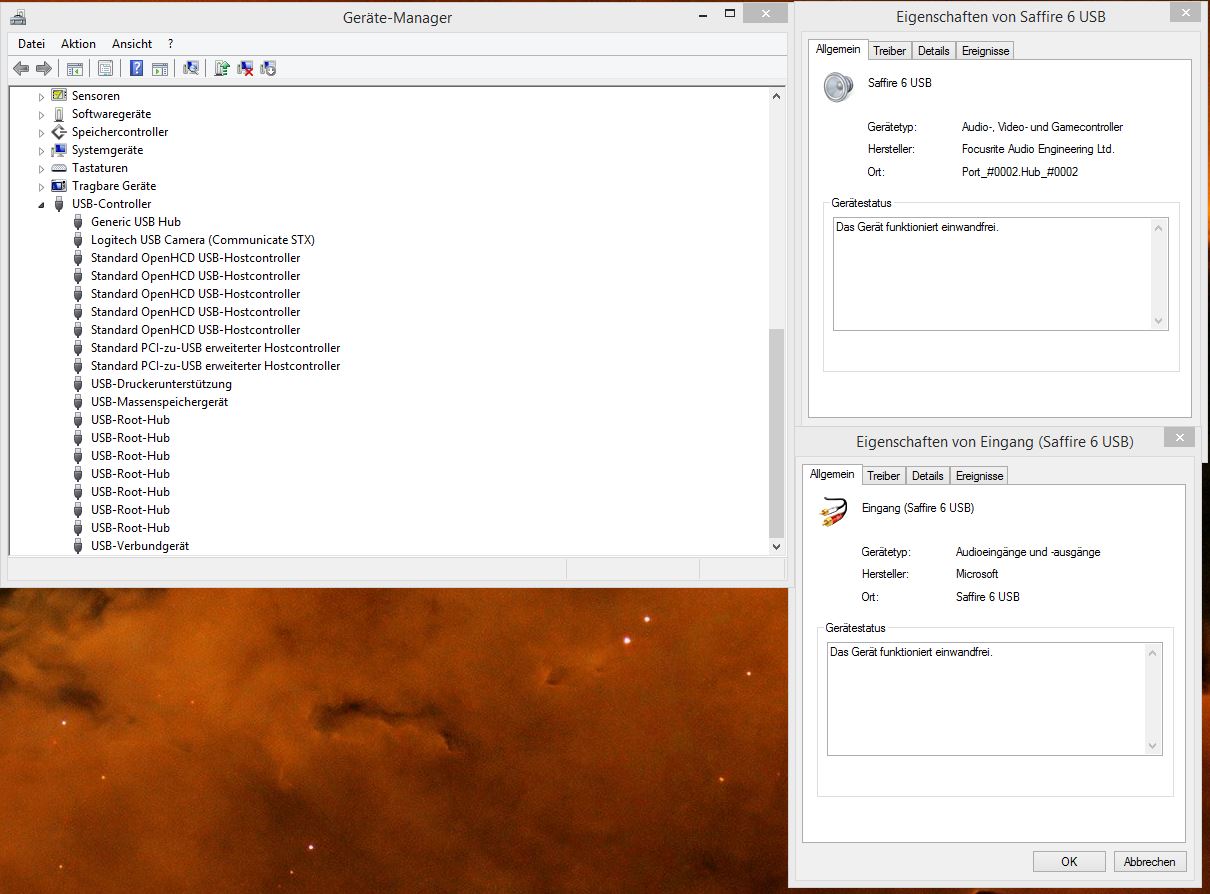Click the blue Help question mark icon
This screenshot has height=894, width=1210.
[x=136, y=68]
